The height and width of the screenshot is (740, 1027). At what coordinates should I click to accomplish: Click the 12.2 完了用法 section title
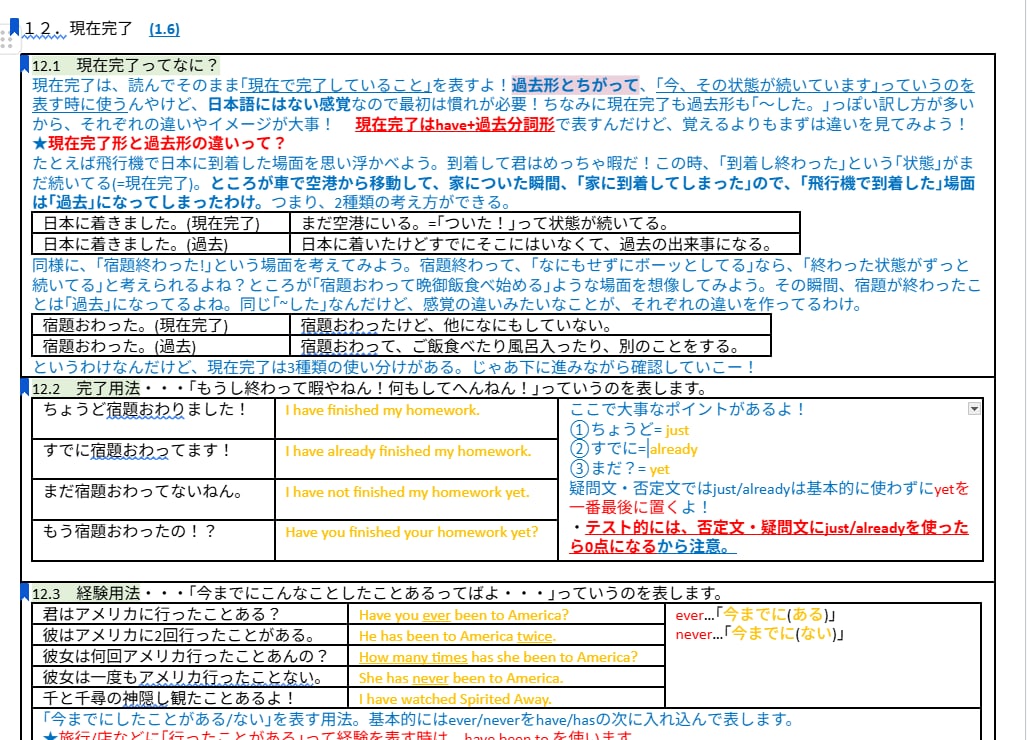tap(86, 388)
